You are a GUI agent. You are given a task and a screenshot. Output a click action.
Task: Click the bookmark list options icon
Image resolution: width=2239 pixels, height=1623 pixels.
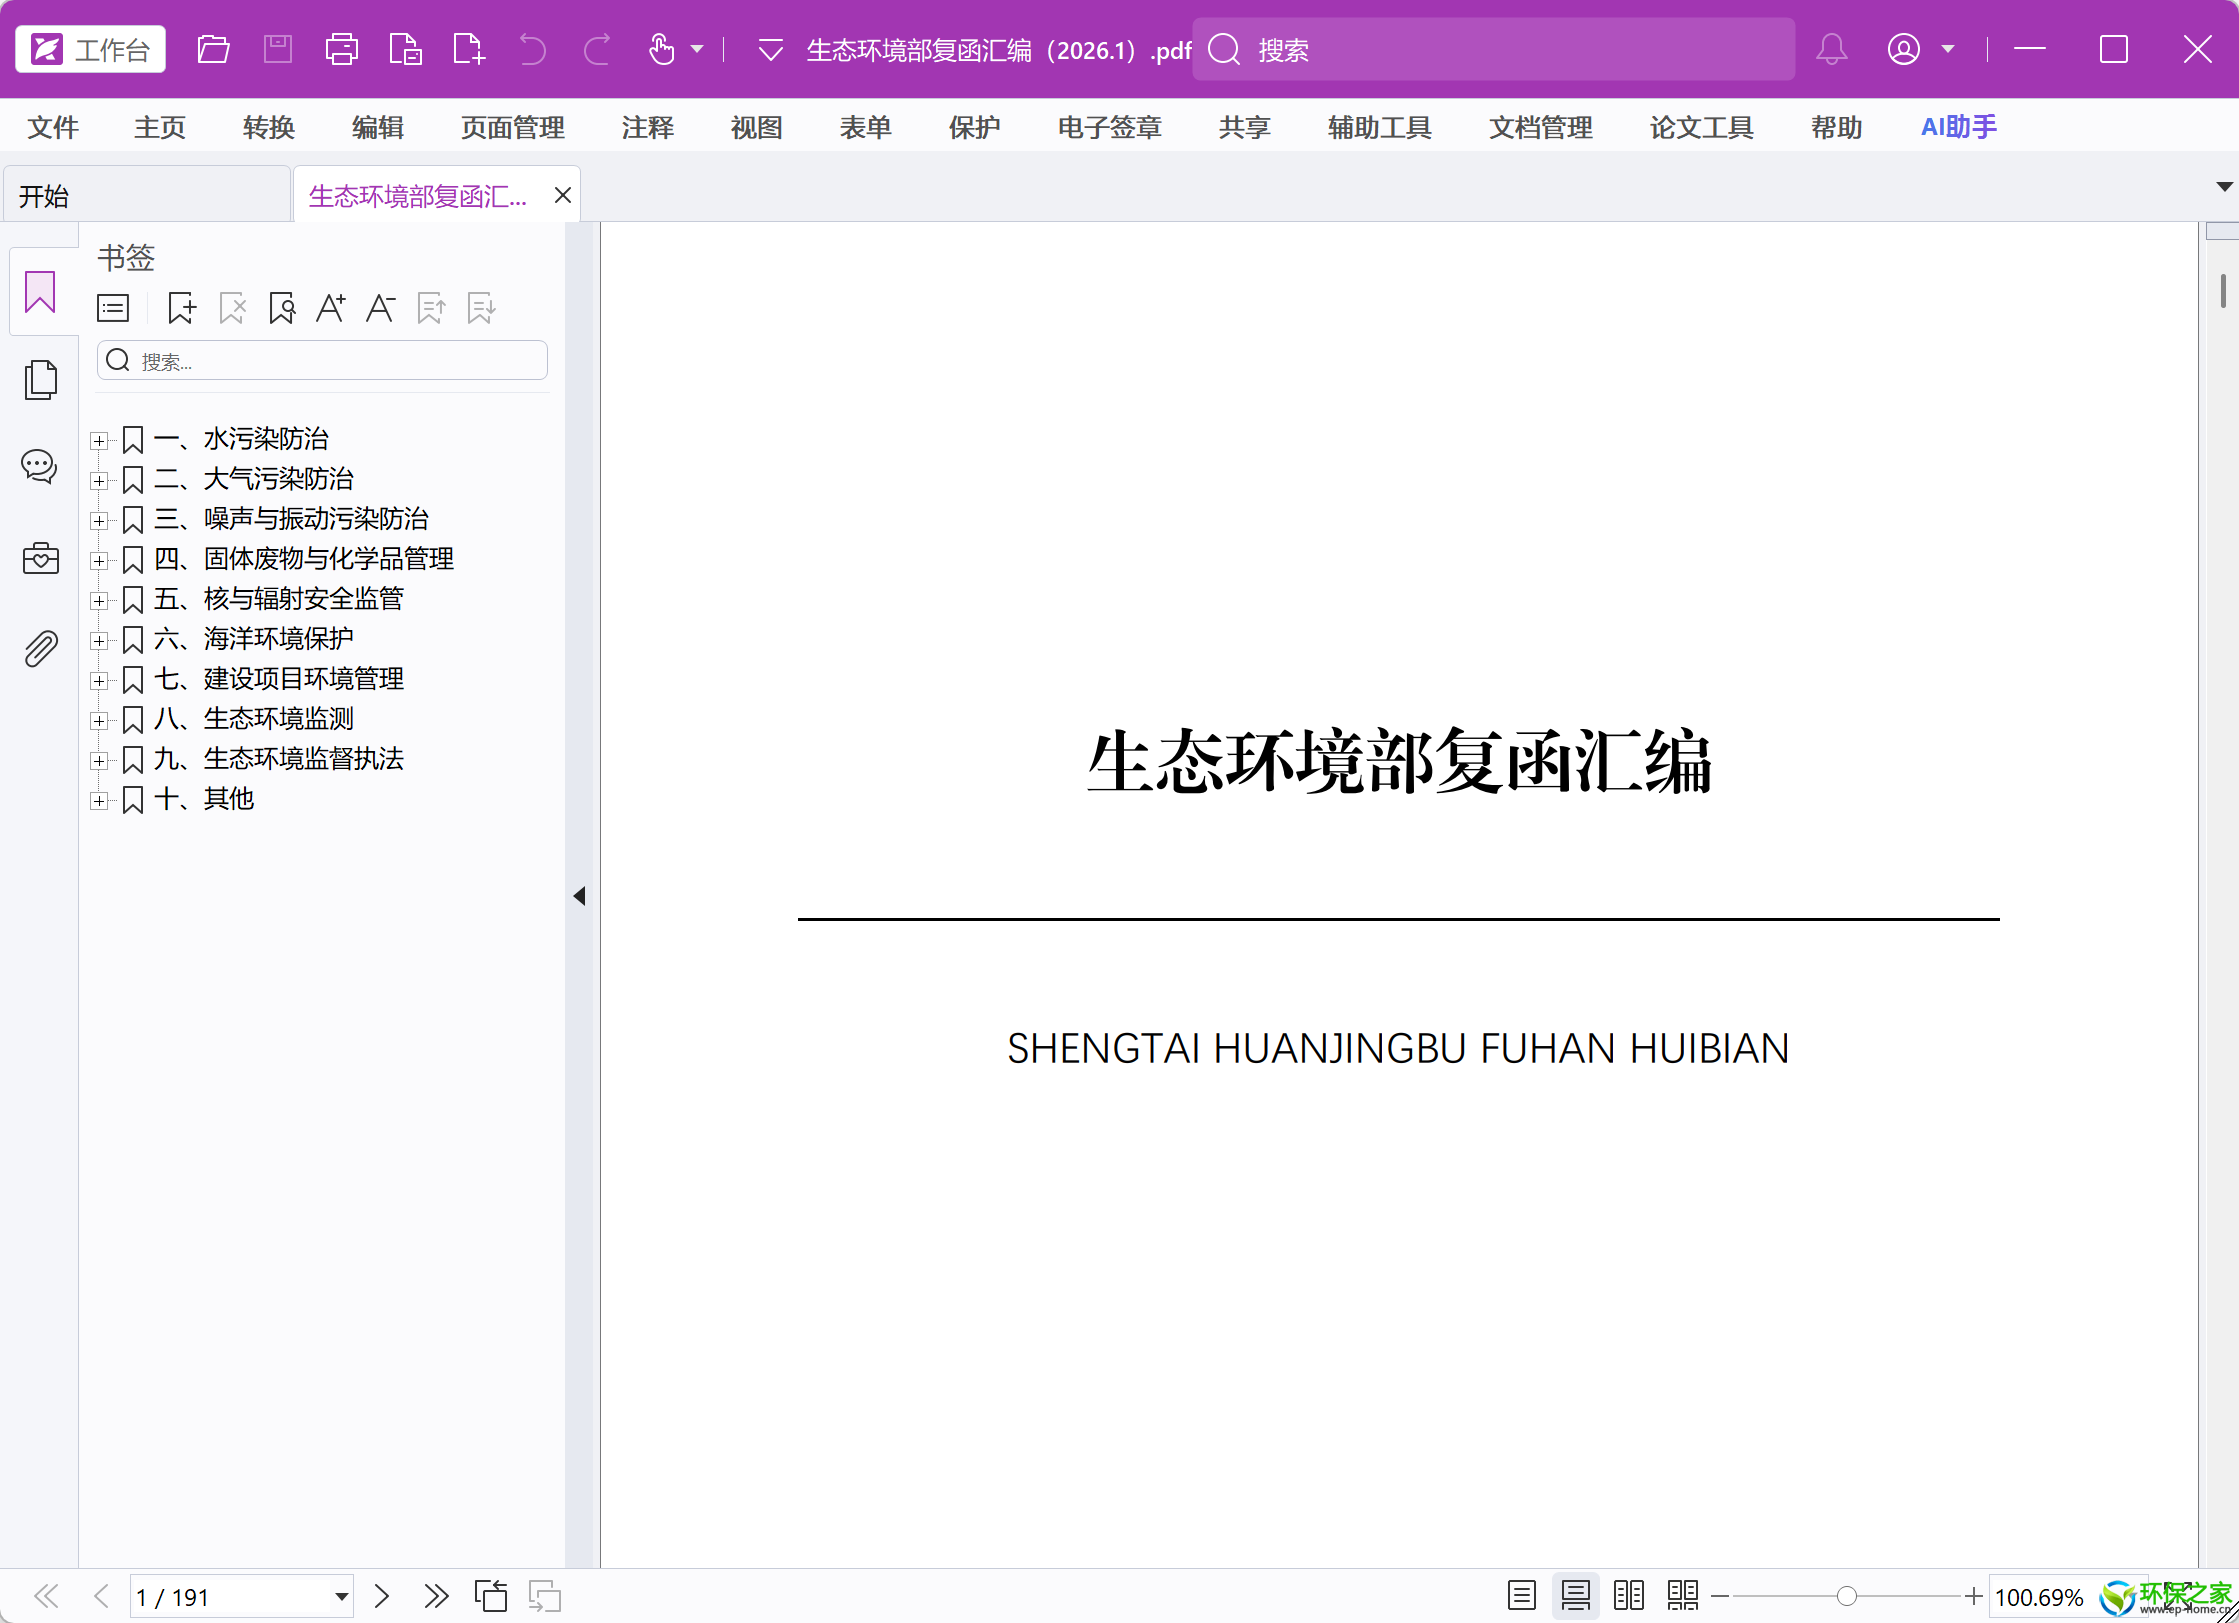[x=113, y=308]
